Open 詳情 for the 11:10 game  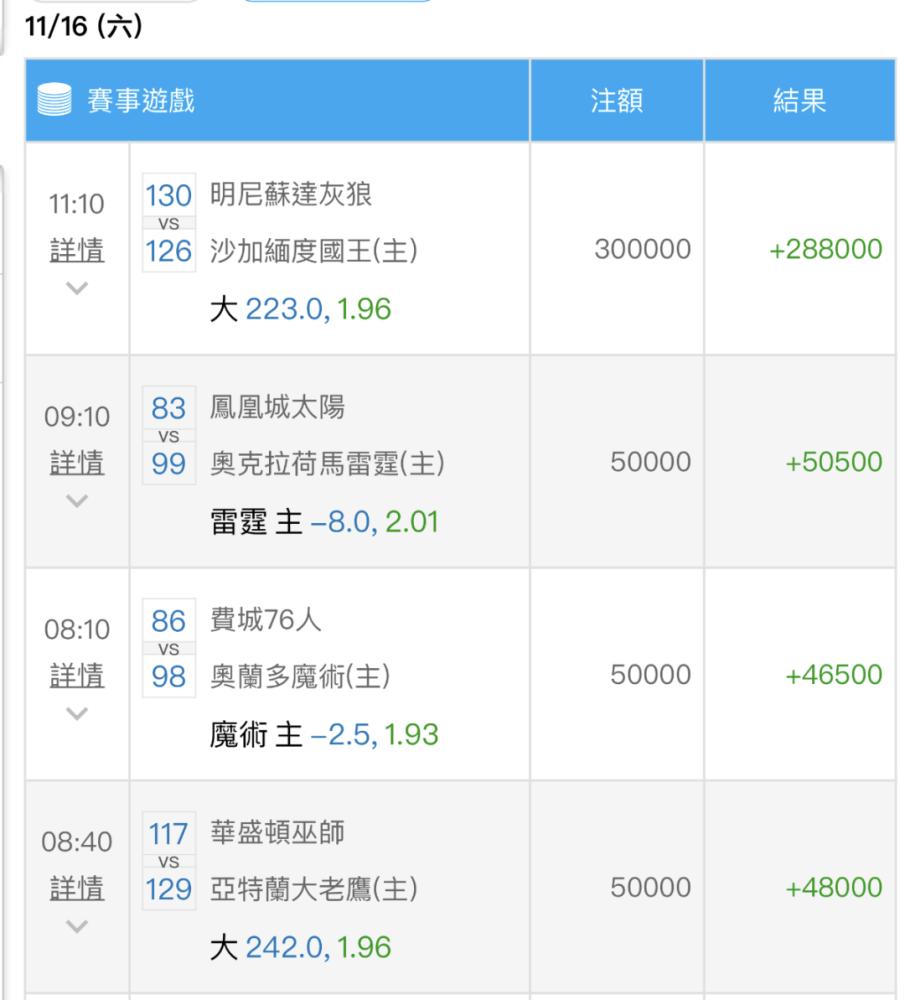coord(77,249)
